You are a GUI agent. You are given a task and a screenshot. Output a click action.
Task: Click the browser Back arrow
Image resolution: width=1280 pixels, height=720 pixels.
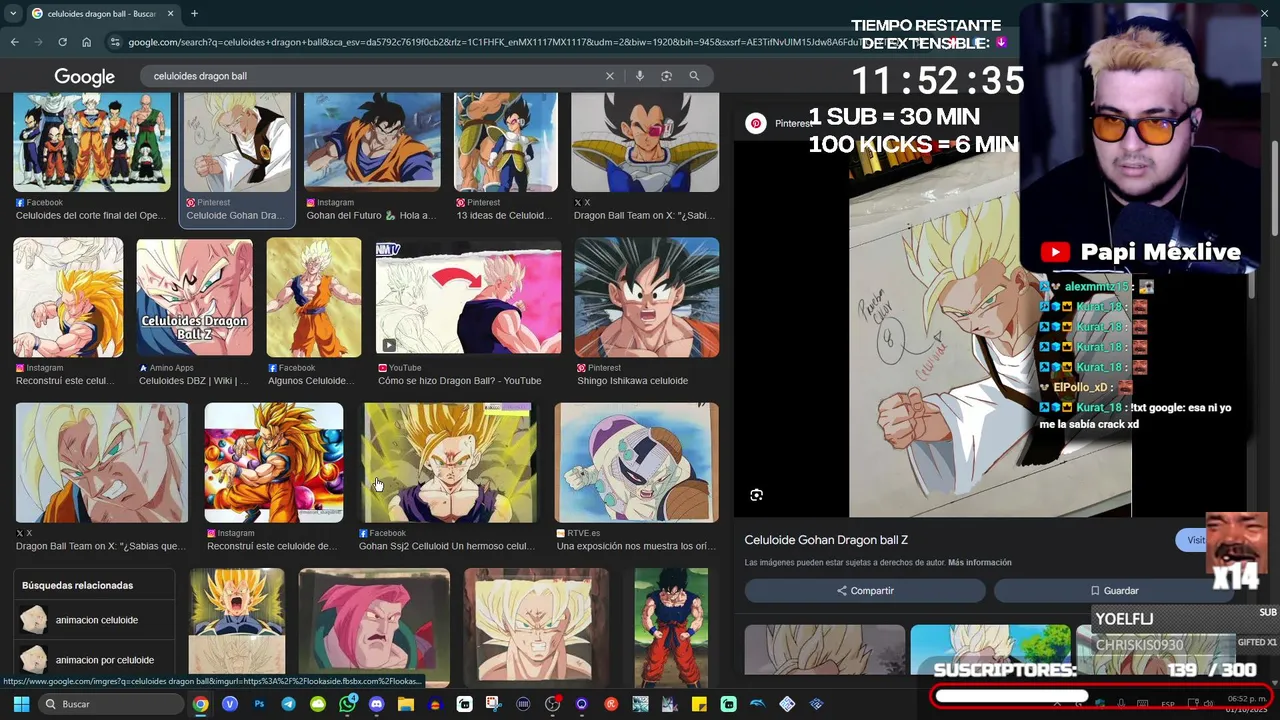coord(14,42)
